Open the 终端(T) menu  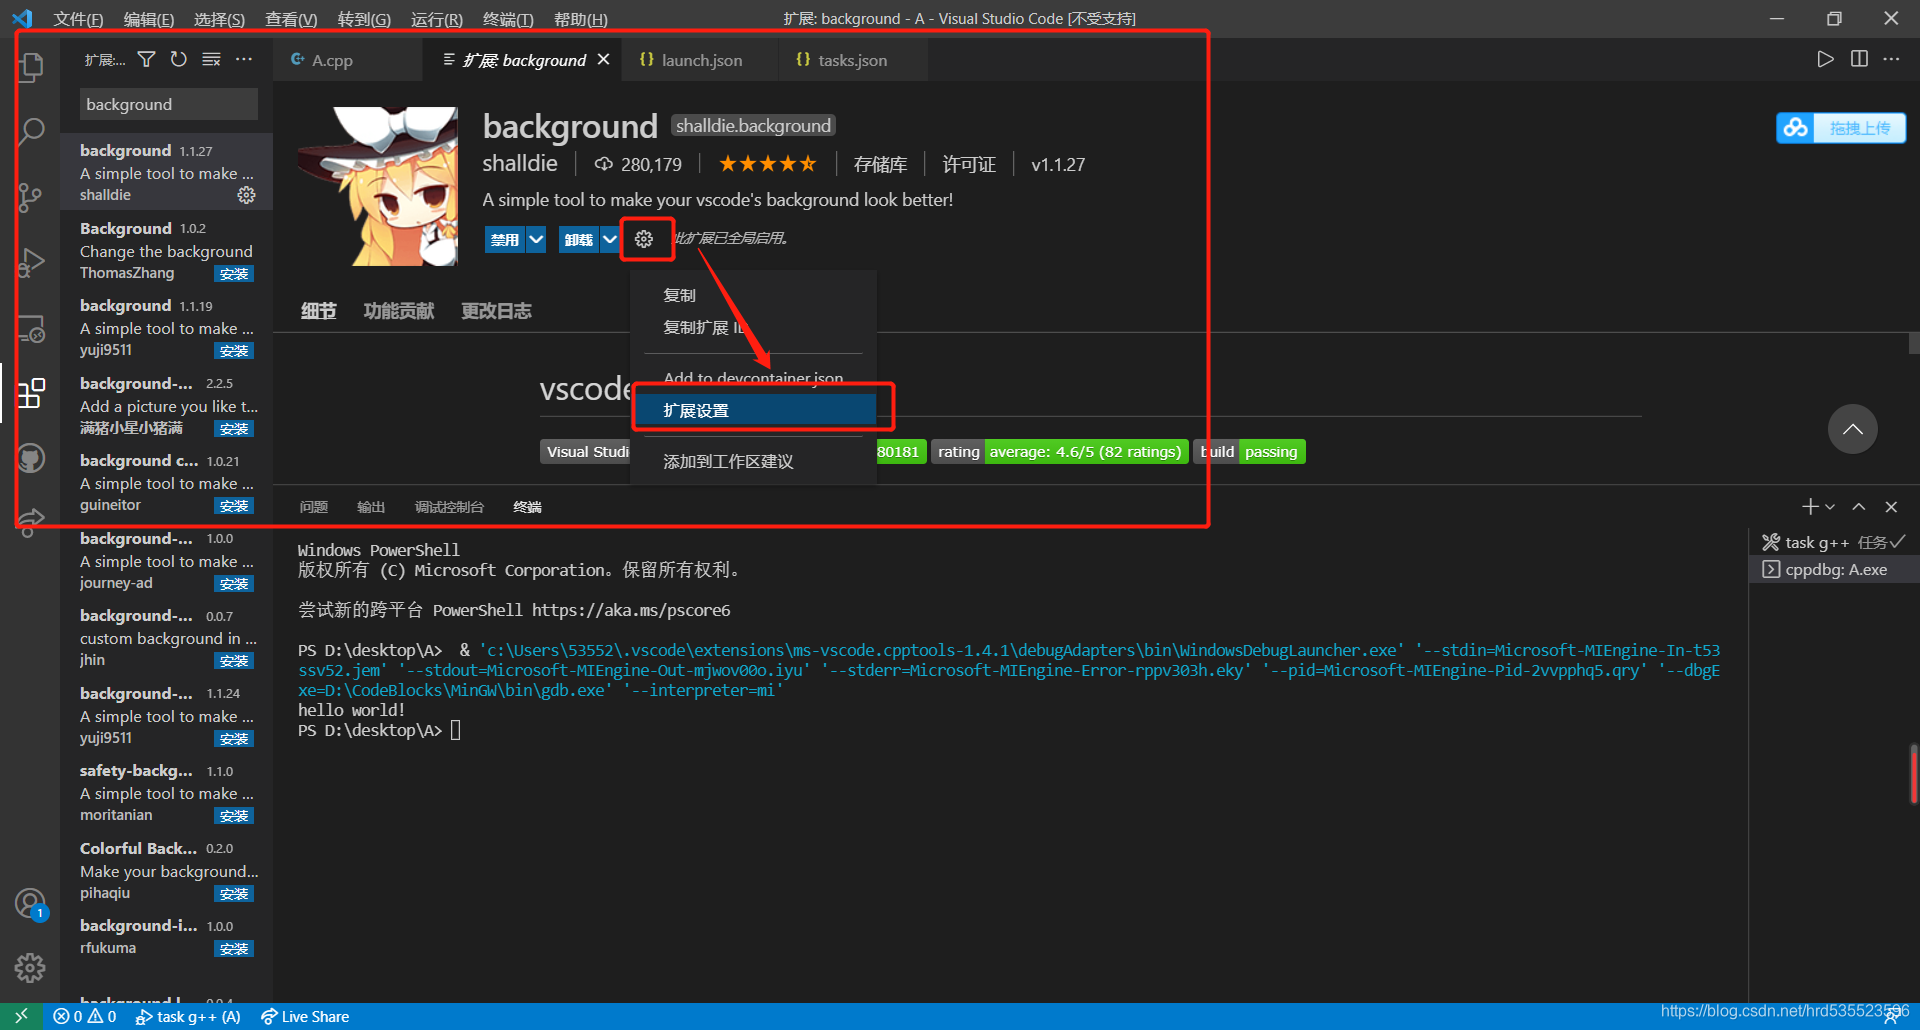click(x=508, y=19)
